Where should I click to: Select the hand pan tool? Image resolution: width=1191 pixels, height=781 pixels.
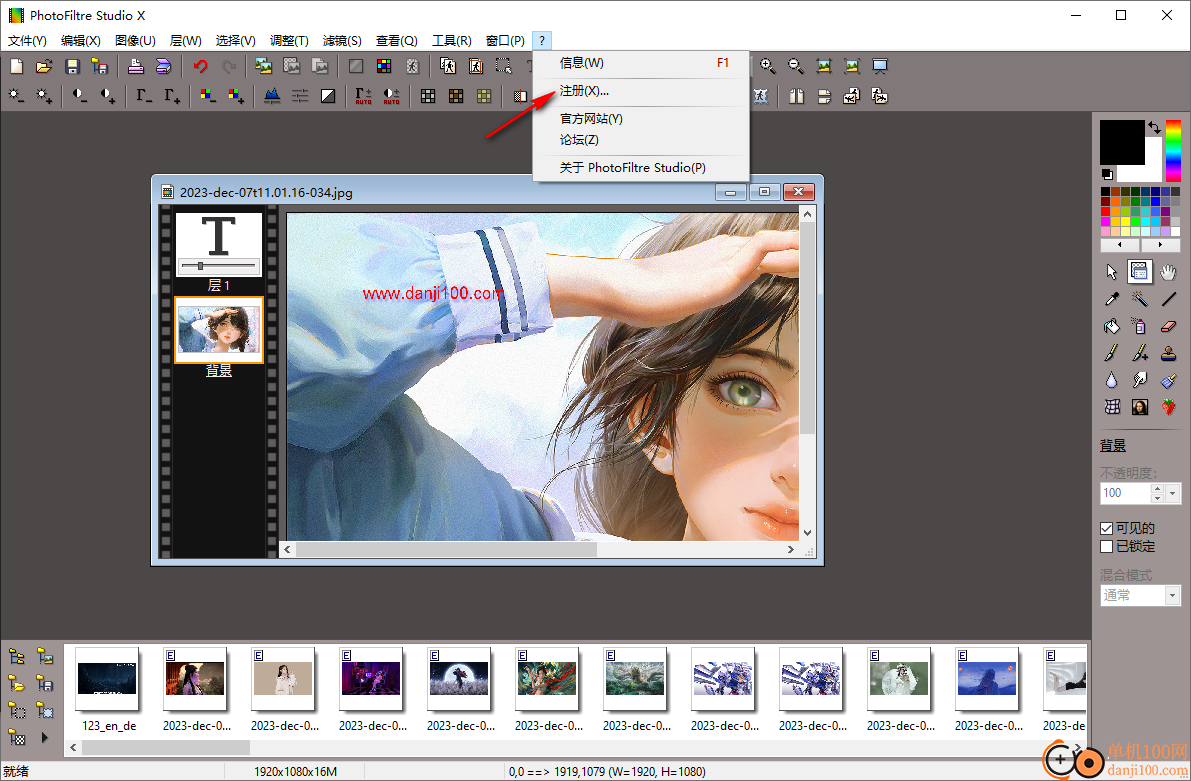(x=1168, y=272)
